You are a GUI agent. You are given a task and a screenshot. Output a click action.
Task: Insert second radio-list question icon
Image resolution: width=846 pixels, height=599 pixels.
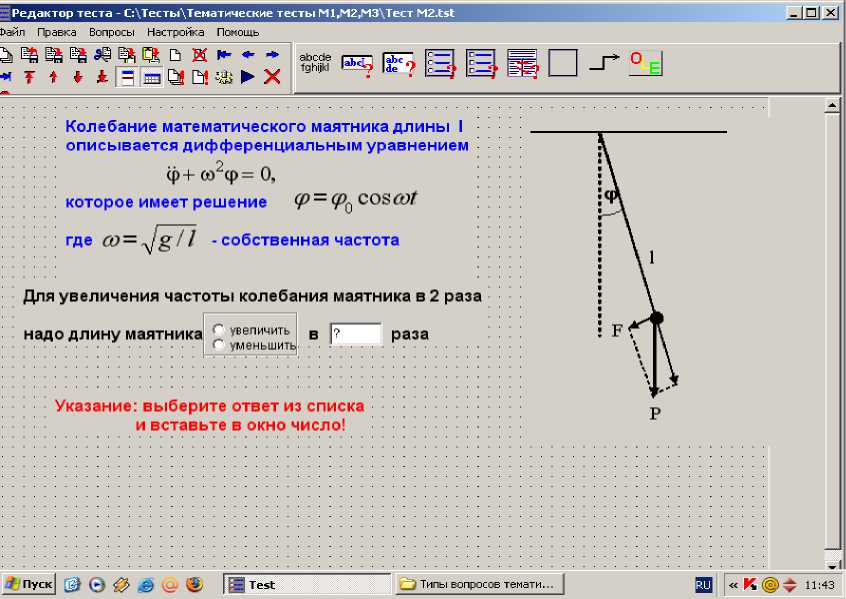coord(481,64)
